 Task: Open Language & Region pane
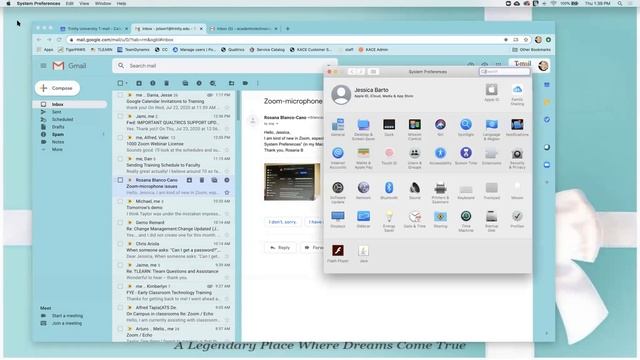click(491, 124)
